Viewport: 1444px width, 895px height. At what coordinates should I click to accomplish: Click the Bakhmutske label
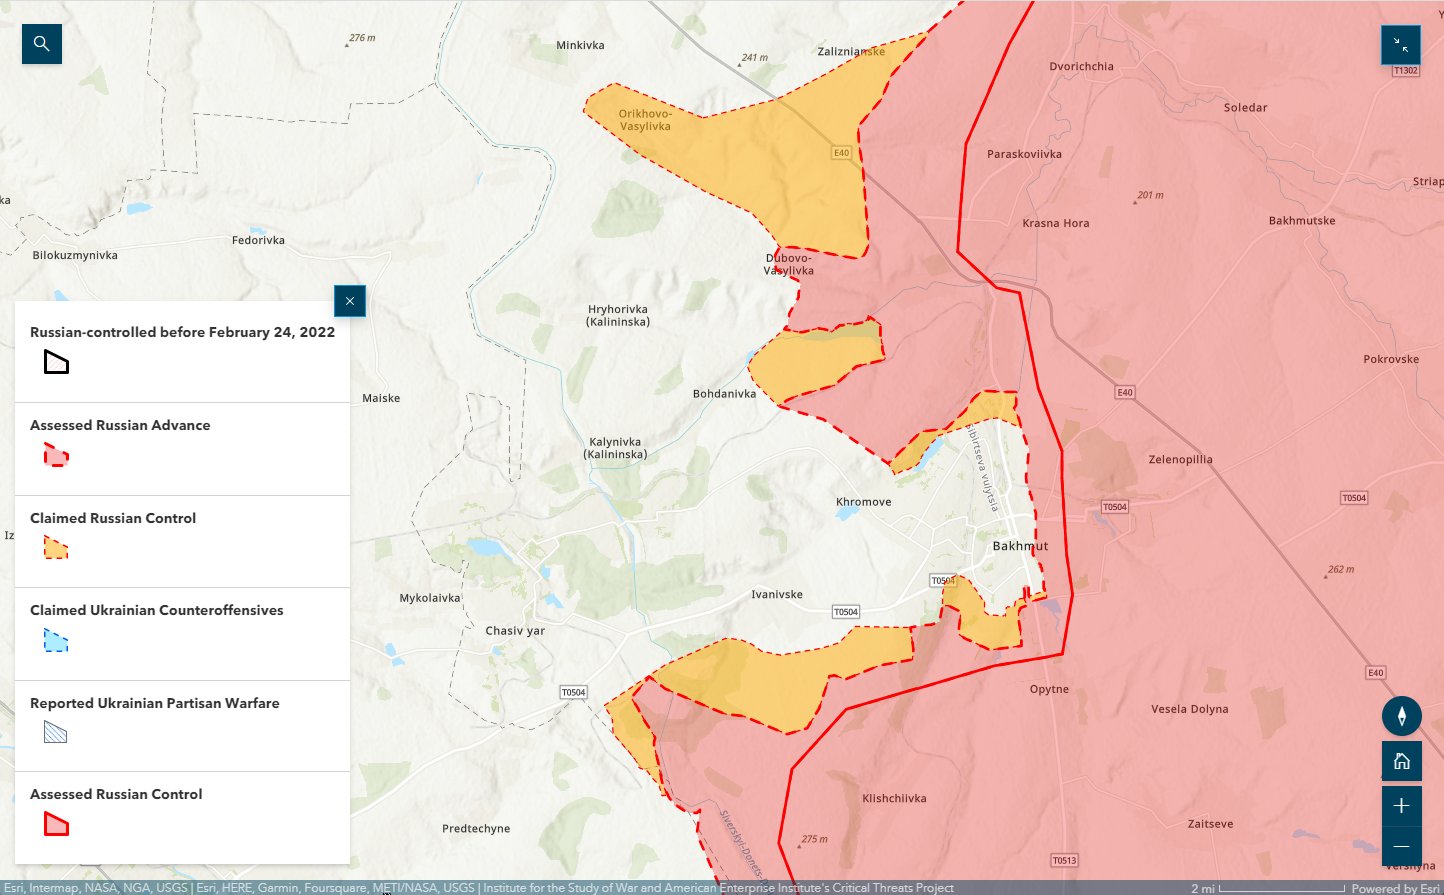coord(1302,220)
